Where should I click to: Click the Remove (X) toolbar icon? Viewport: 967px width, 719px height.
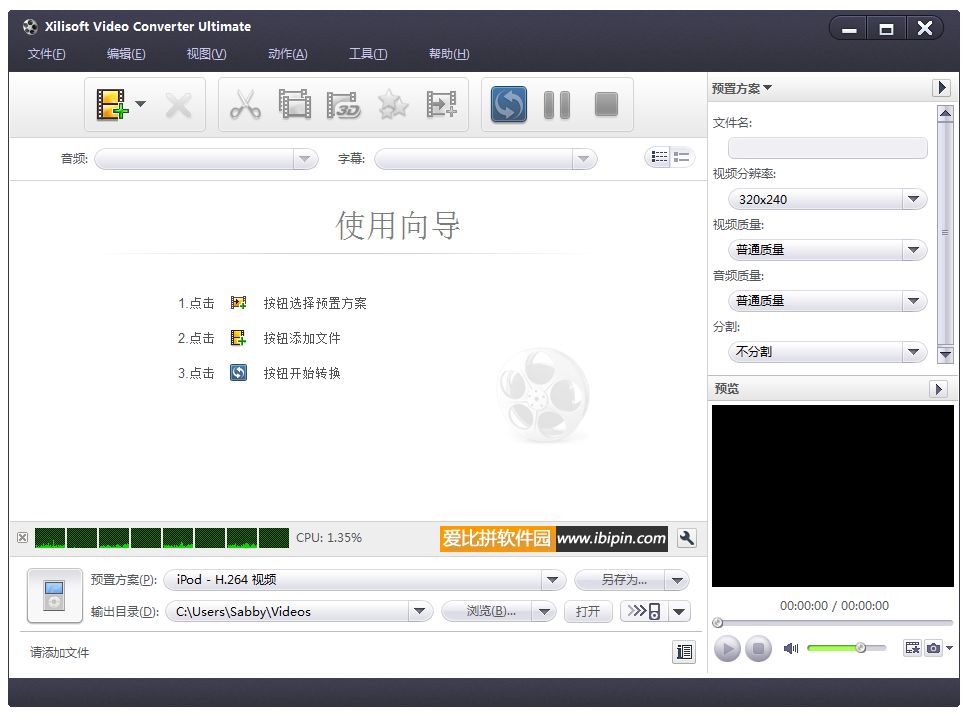point(179,105)
